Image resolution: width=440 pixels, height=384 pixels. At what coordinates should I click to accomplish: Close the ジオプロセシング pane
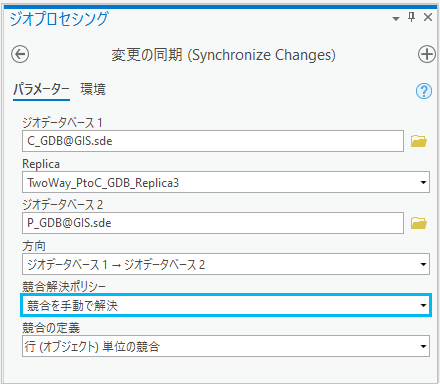(x=428, y=17)
